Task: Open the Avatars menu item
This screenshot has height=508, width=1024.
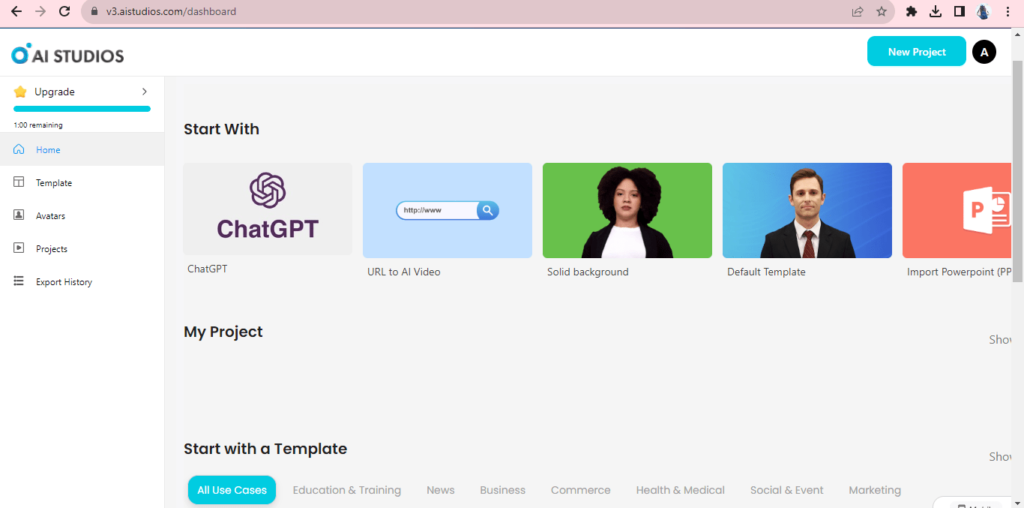Action: (82, 215)
